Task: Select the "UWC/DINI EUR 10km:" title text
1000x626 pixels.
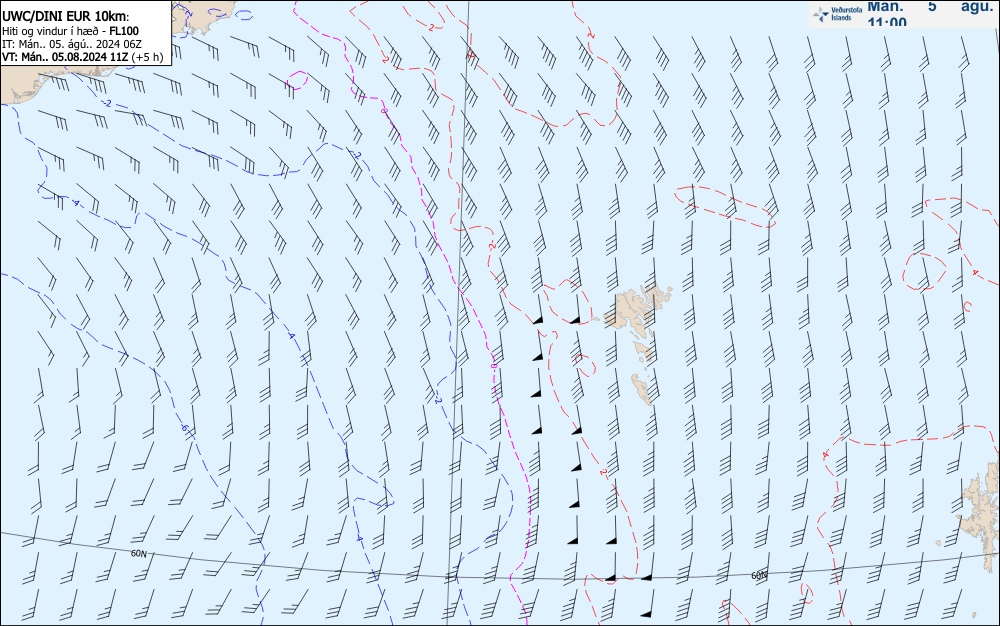Action: pyautogui.click(x=66, y=17)
